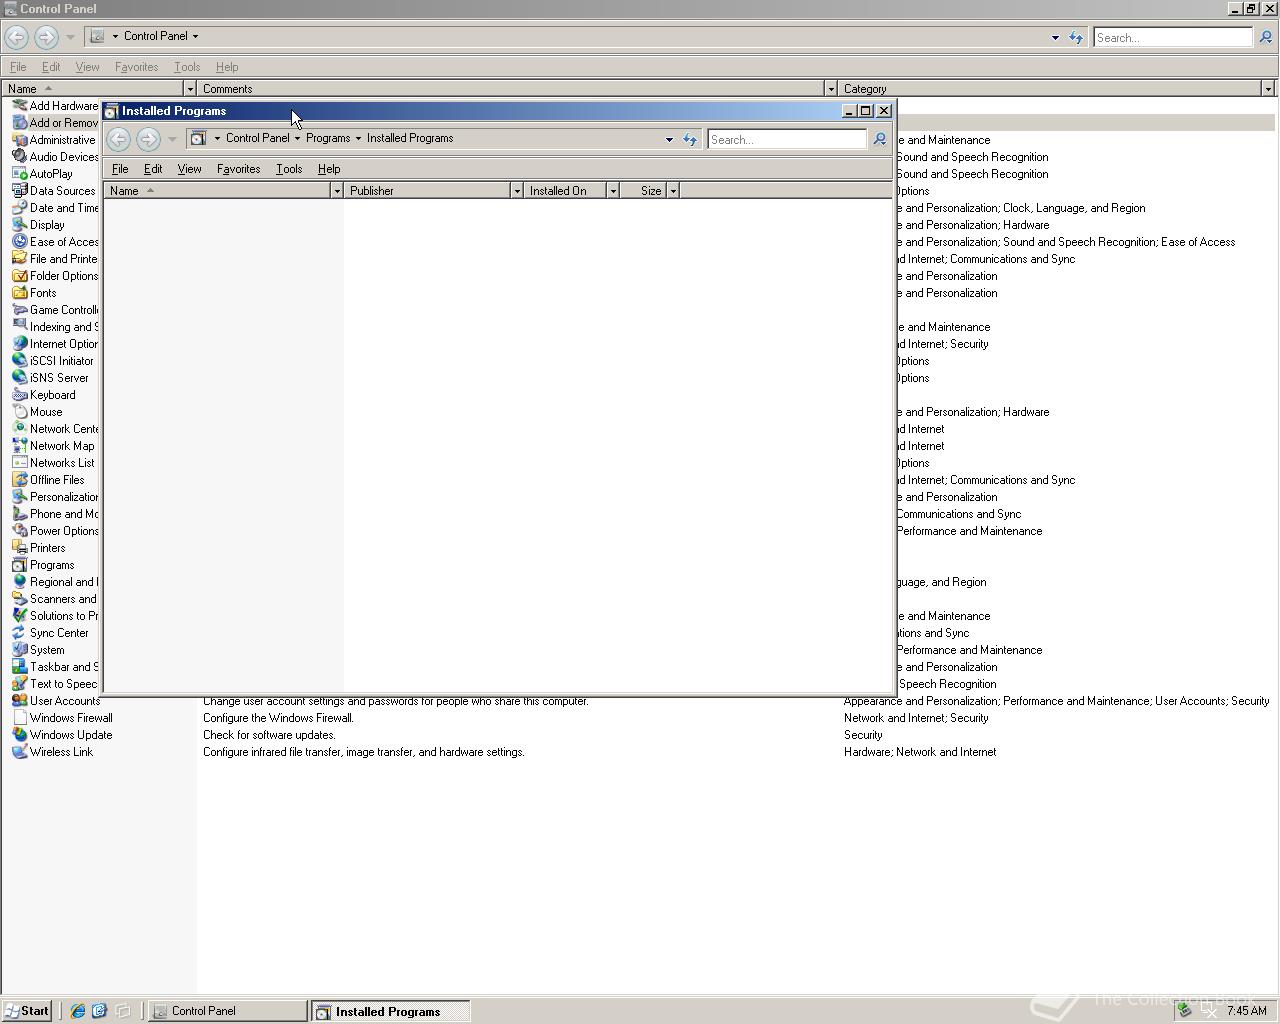Click the Mouse icon
The height and width of the screenshot is (1024, 1280).
pyautogui.click(x=19, y=412)
